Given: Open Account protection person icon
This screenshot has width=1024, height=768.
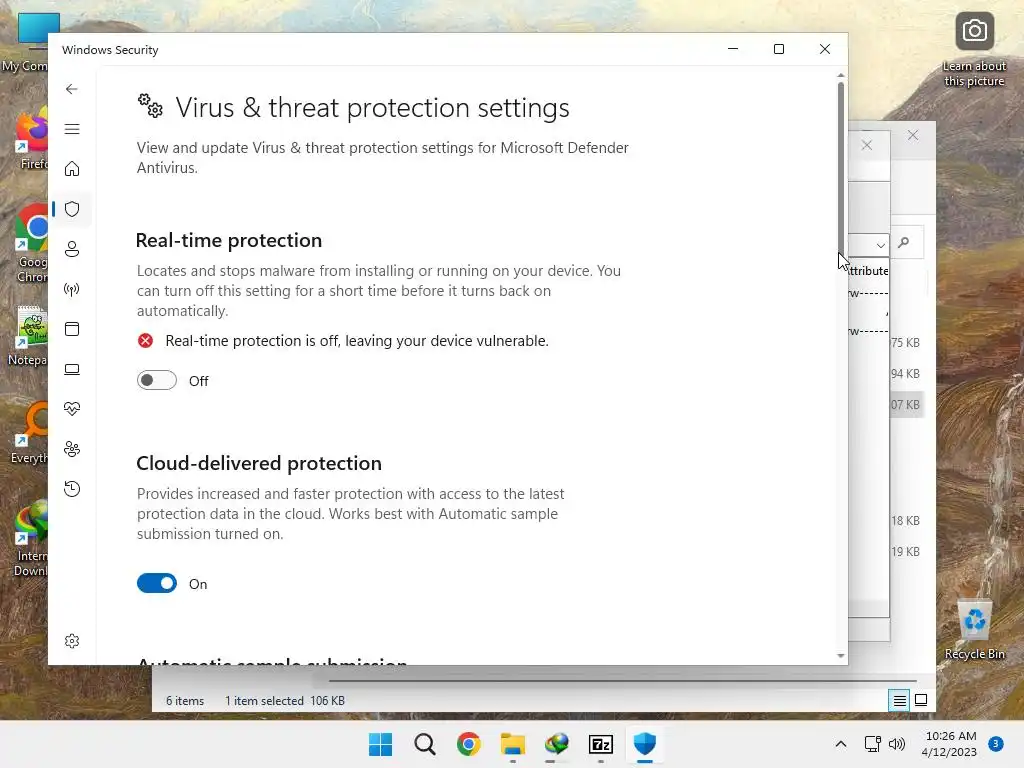Looking at the screenshot, I should (72, 249).
